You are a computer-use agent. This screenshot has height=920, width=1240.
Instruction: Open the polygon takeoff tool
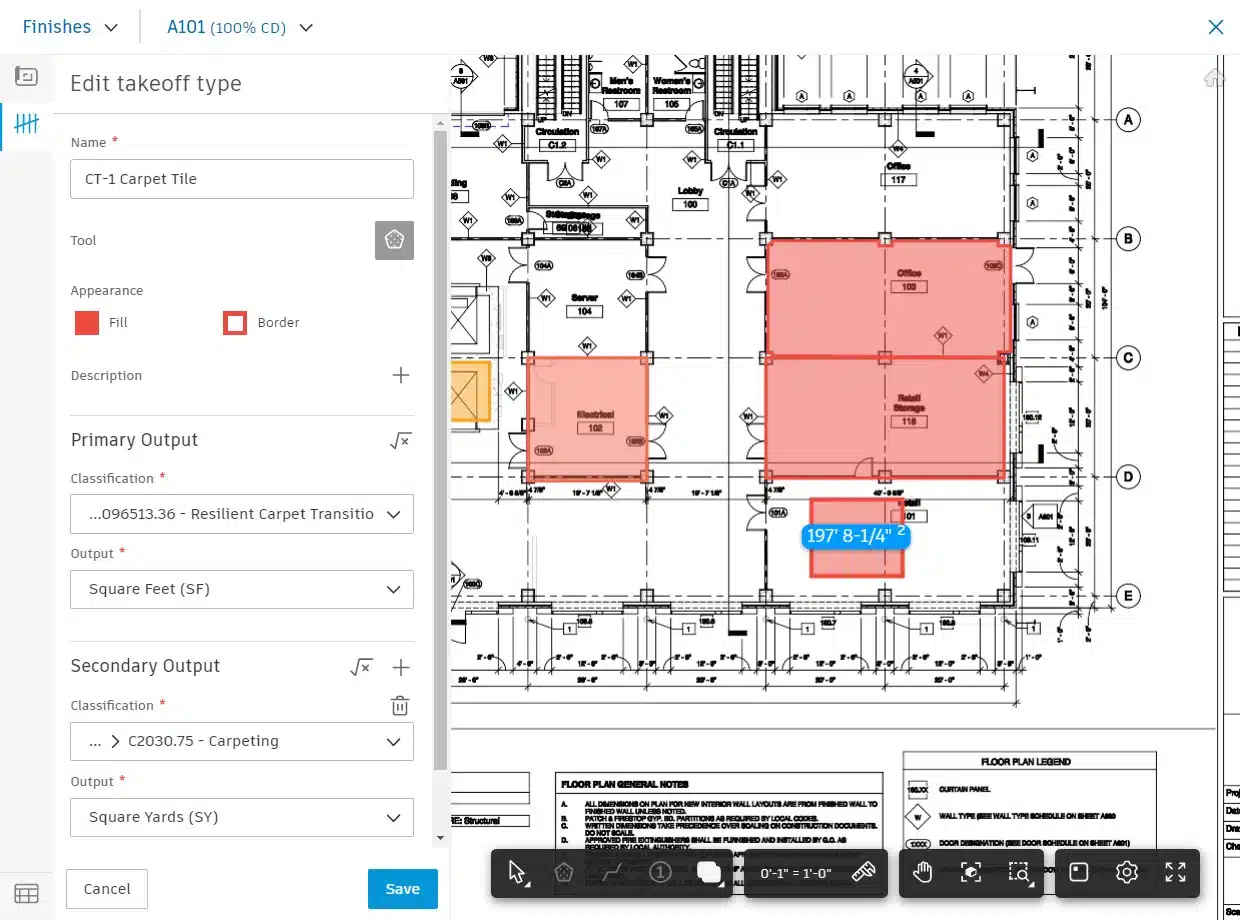tap(563, 872)
